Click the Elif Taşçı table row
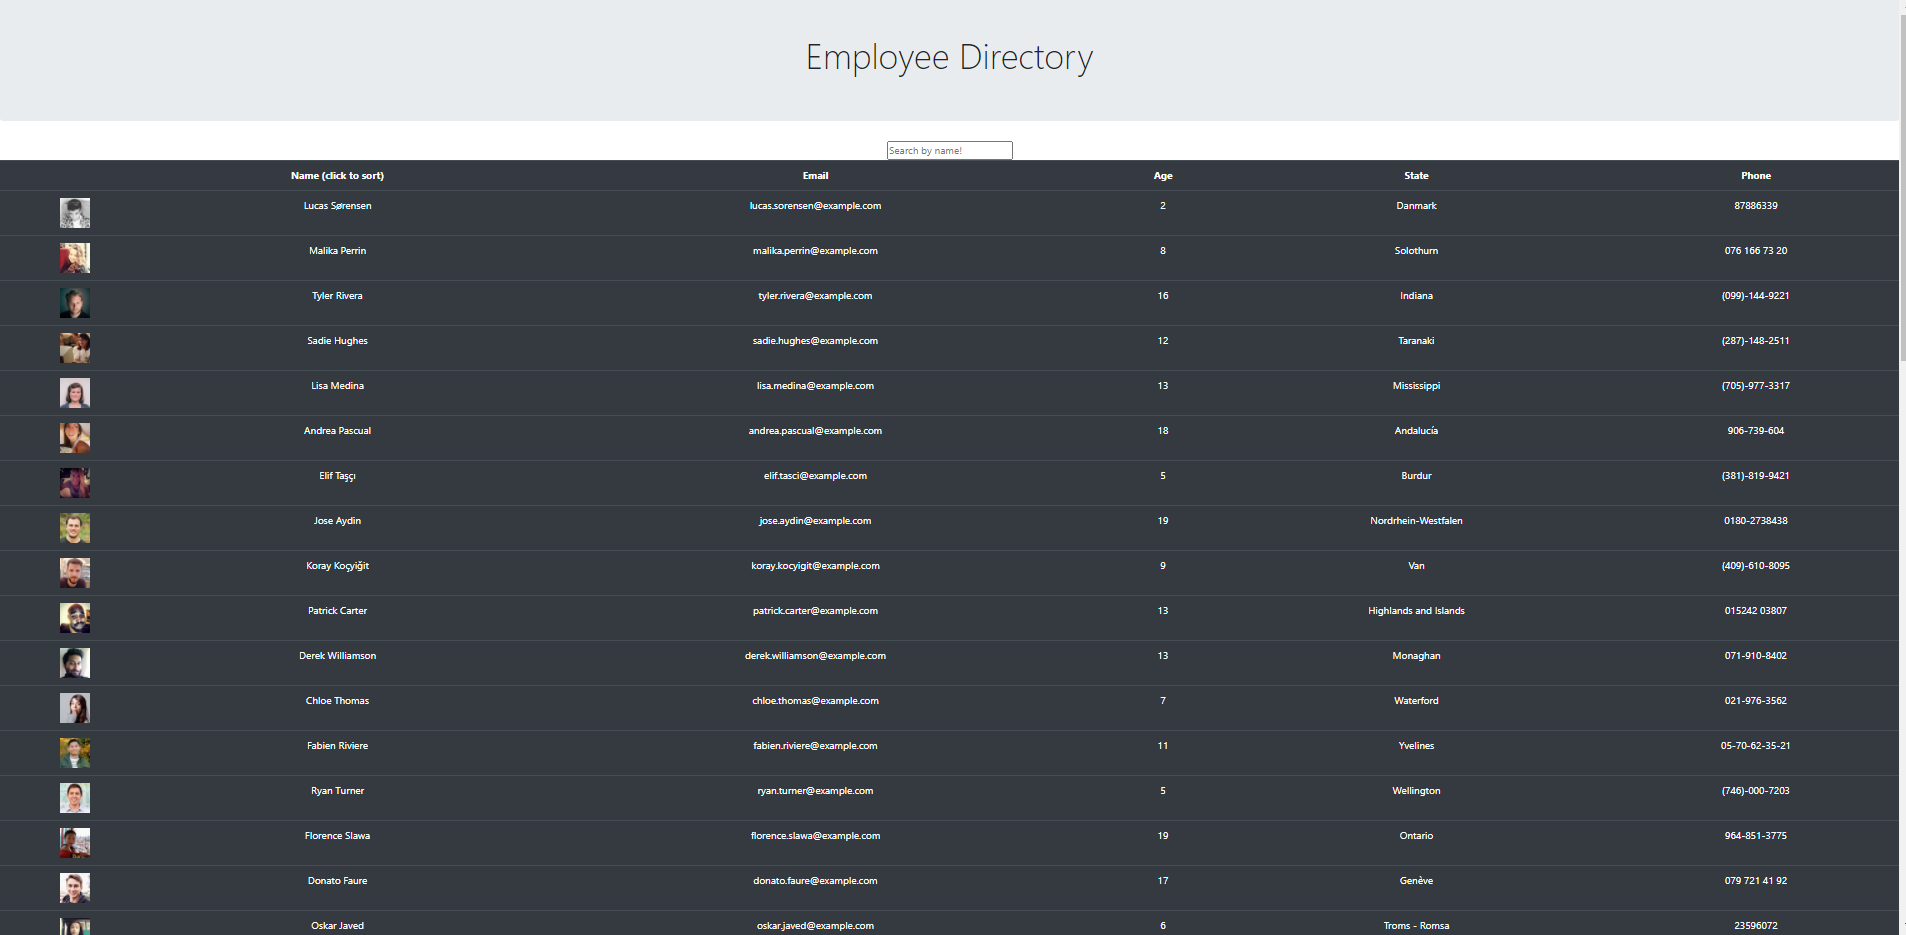 [x=337, y=476]
